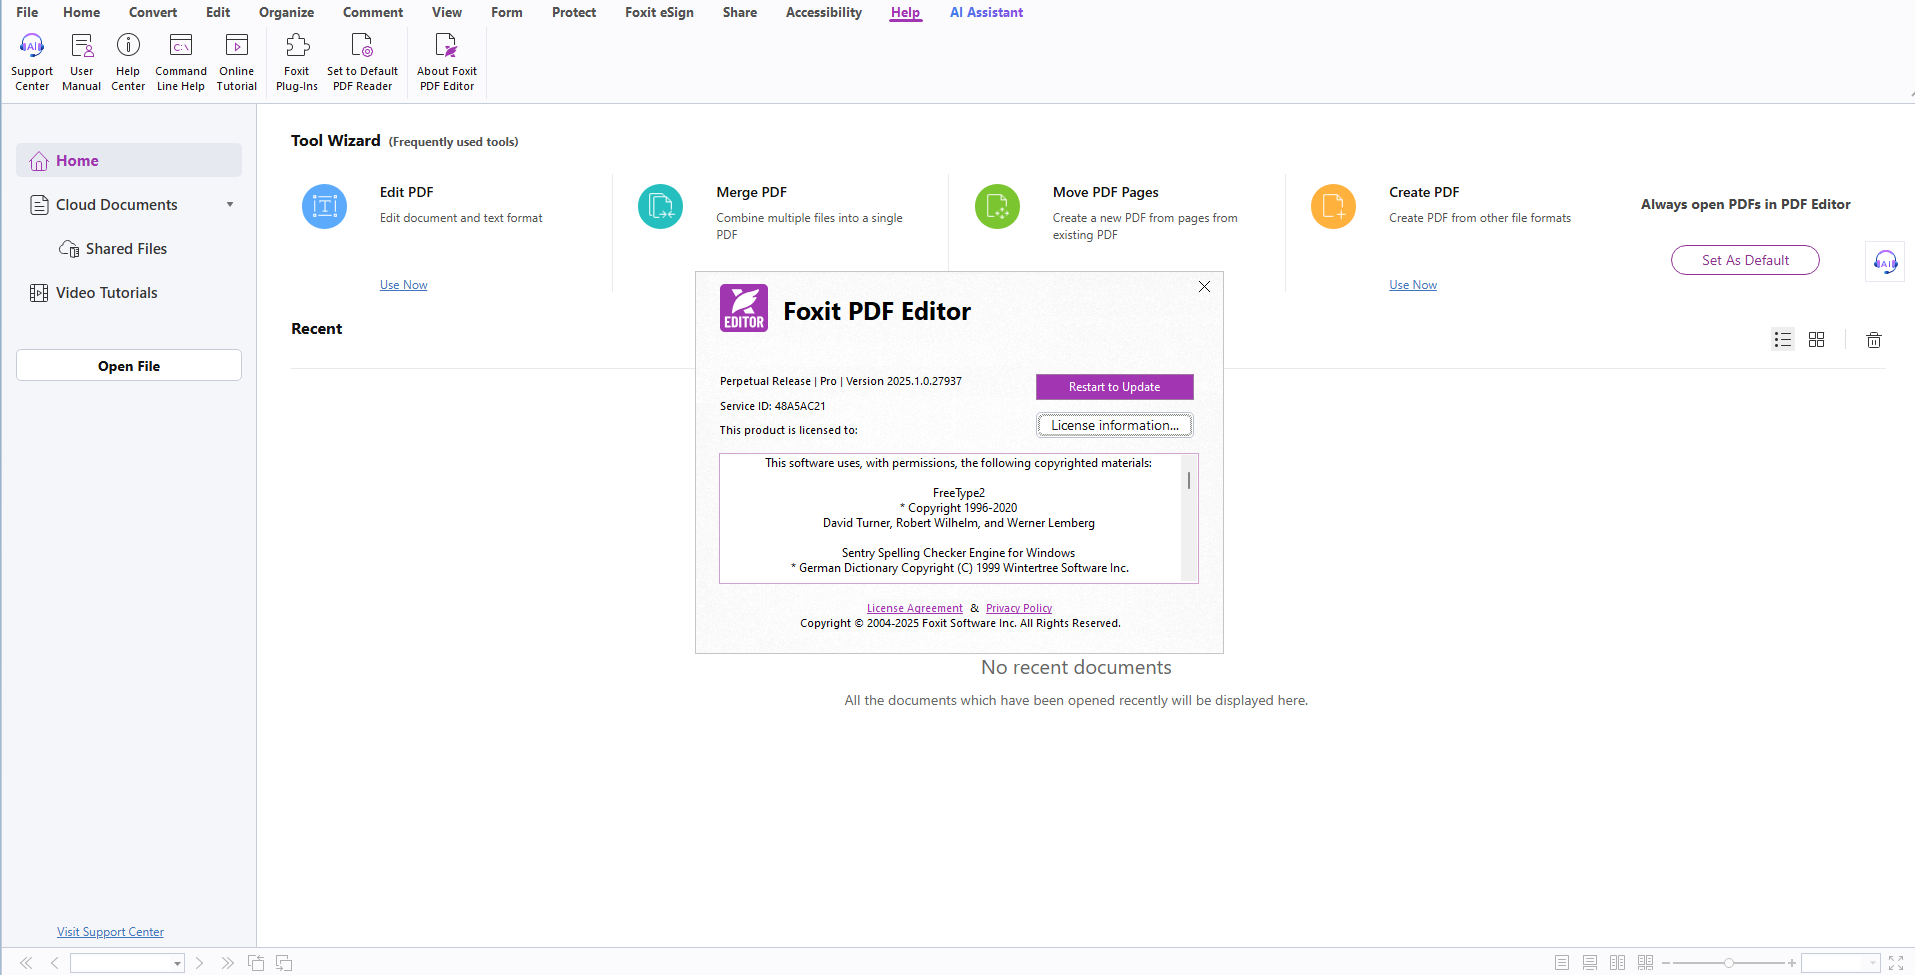
Task: Click the Move PDF Pages tool icon
Action: coord(997,206)
